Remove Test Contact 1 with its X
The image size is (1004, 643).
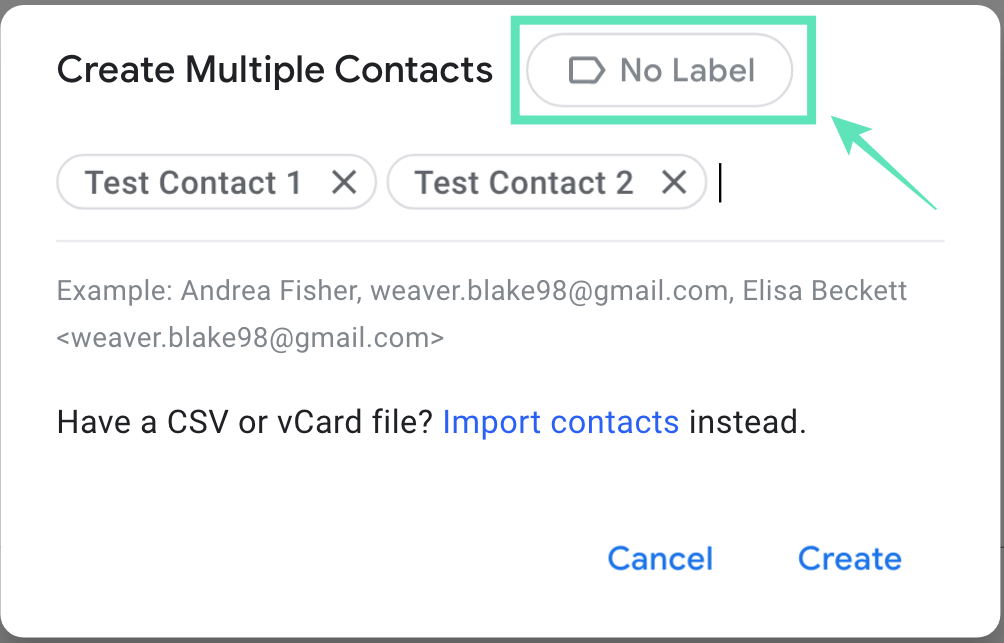344,183
